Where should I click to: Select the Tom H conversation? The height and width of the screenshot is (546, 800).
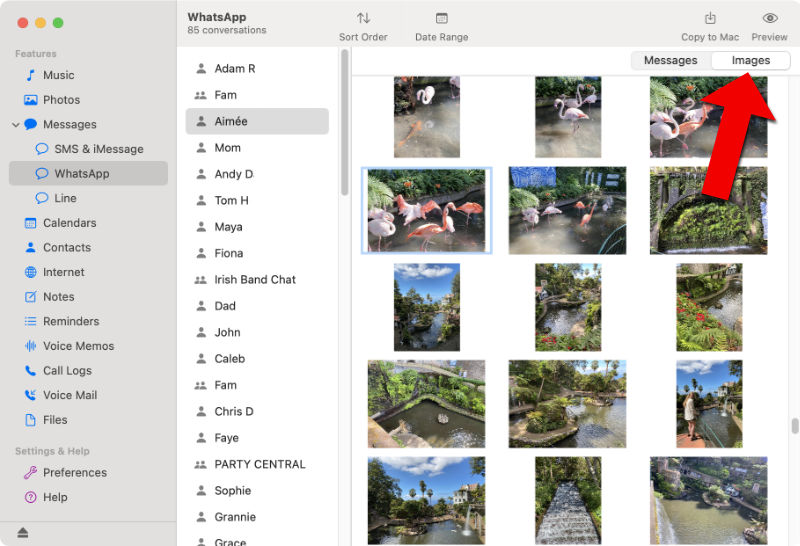pos(257,200)
